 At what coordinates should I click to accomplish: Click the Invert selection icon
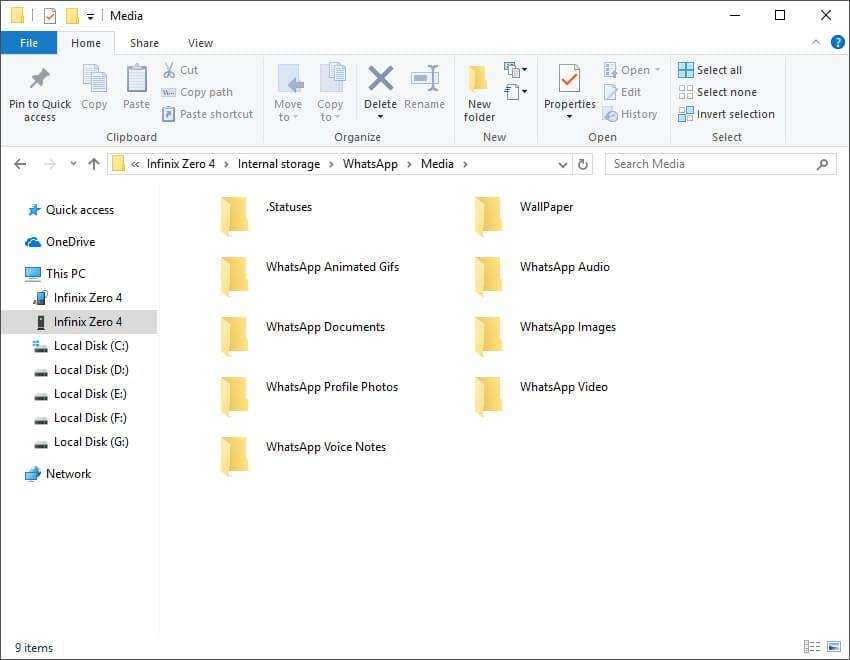pyautogui.click(x=686, y=114)
